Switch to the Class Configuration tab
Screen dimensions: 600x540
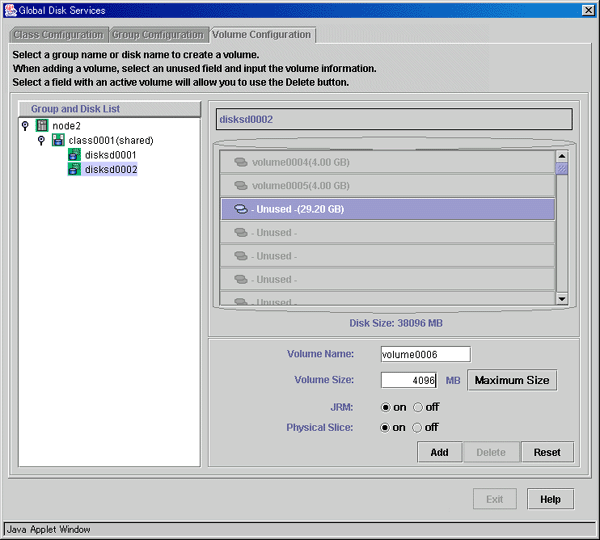tap(58, 35)
